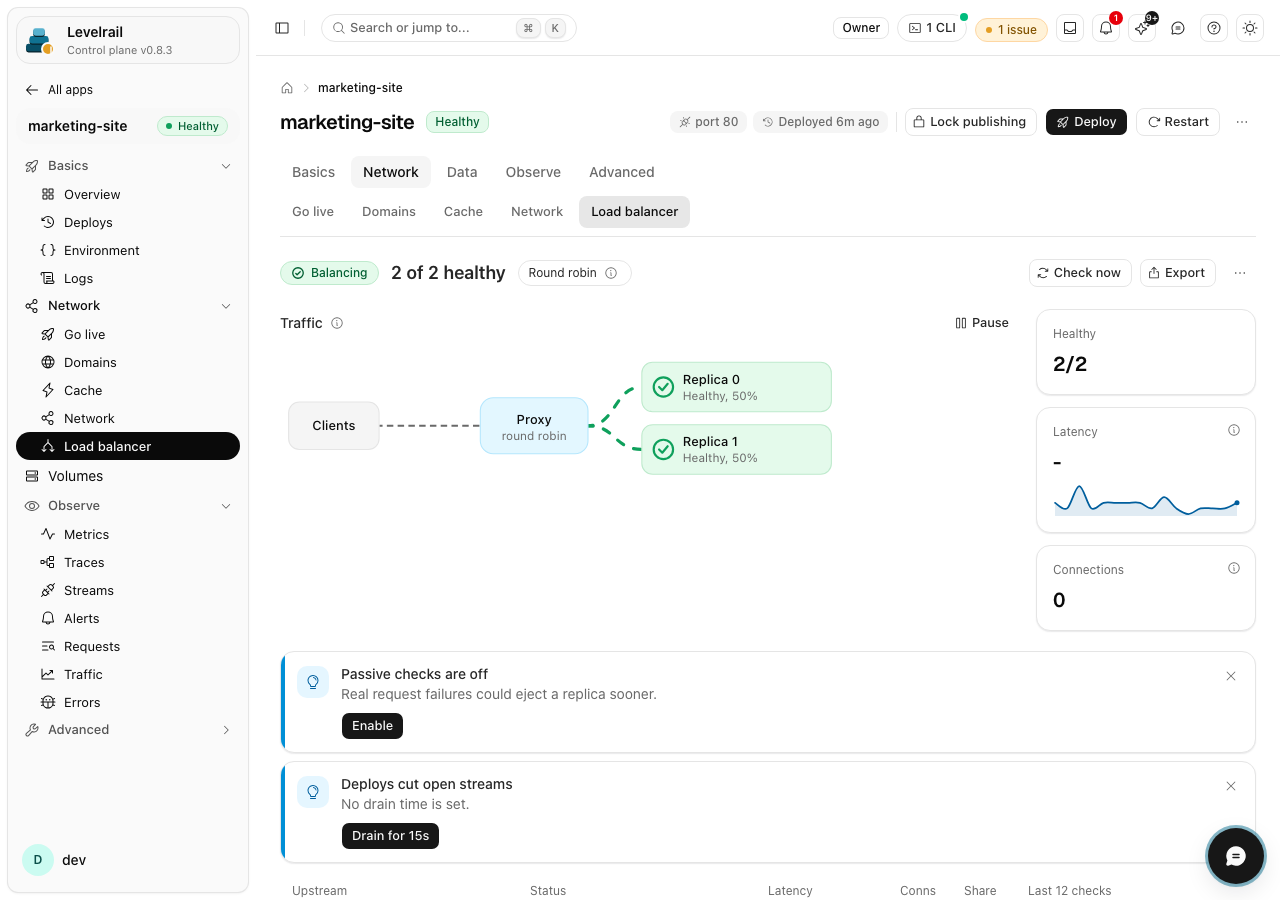Open the help question mark icon
This screenshot has height=900, width=1280.
coord(1214,28)
